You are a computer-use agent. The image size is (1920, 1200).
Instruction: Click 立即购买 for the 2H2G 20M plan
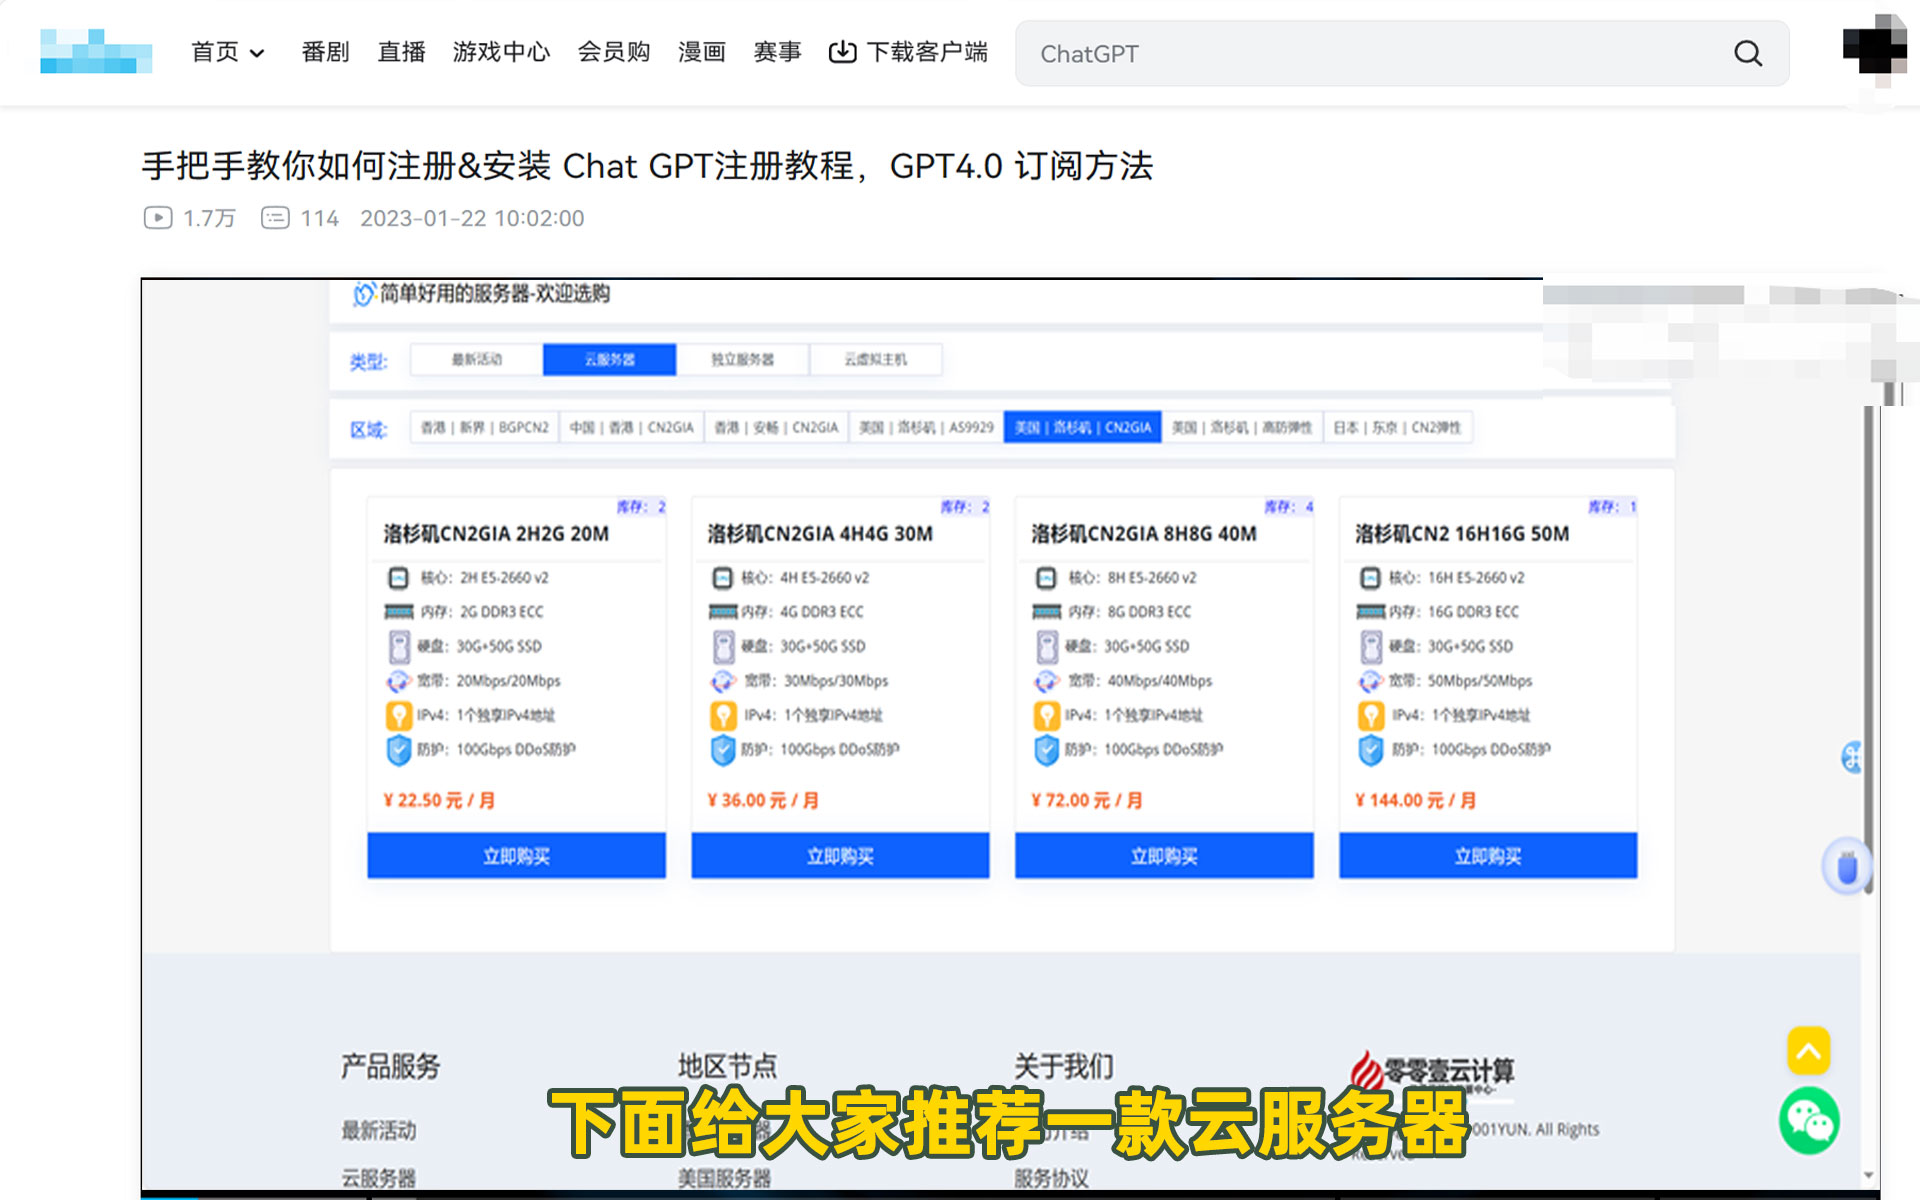click(516, 856)
